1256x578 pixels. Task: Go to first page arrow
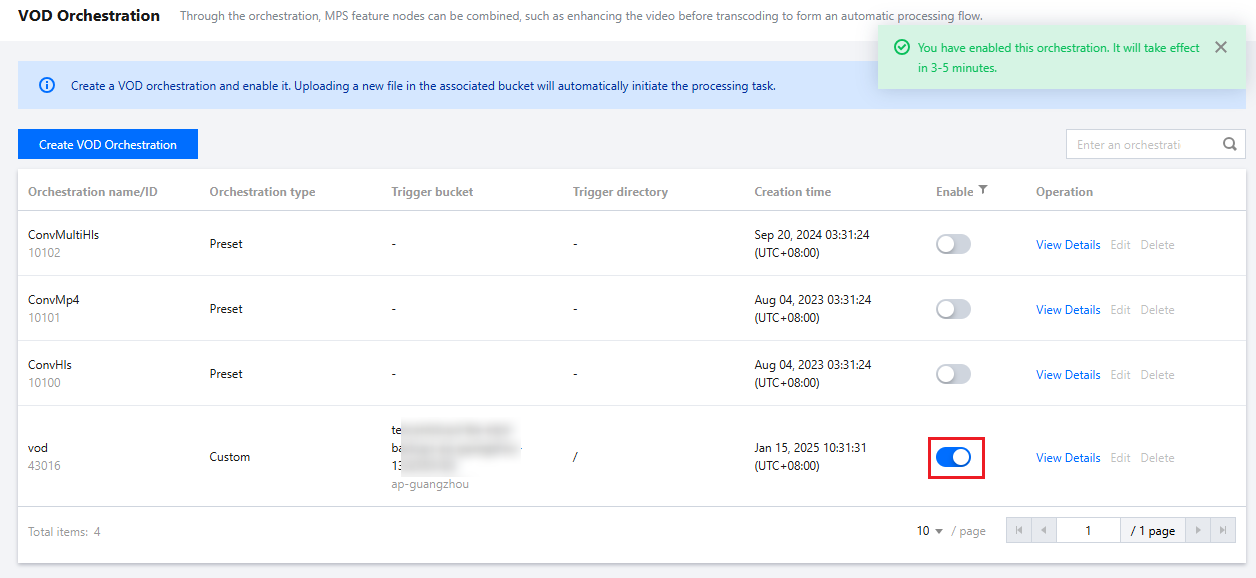(1019, 531)
